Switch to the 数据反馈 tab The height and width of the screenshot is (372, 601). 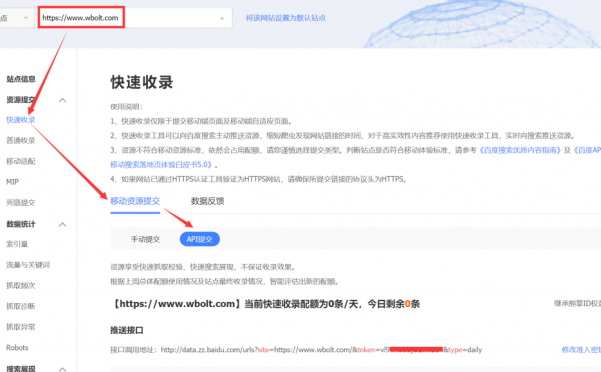(207, 201)
